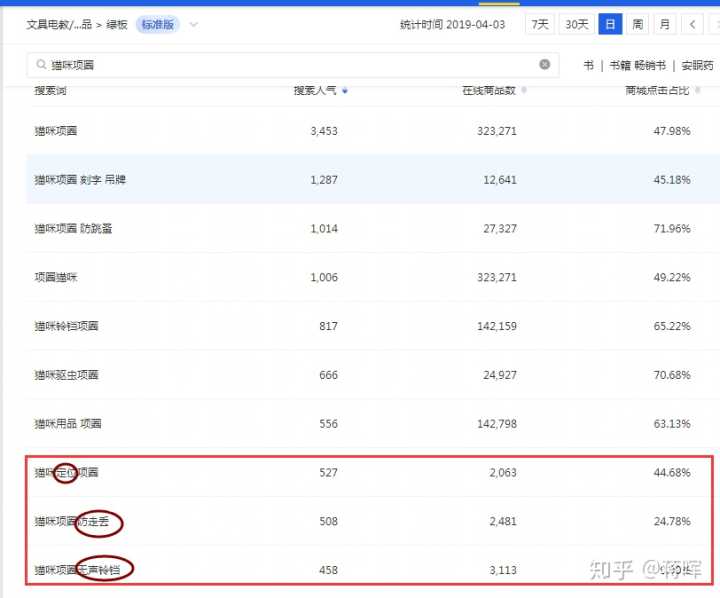Clear the search box with the X icon

click(x=544, y=64)
